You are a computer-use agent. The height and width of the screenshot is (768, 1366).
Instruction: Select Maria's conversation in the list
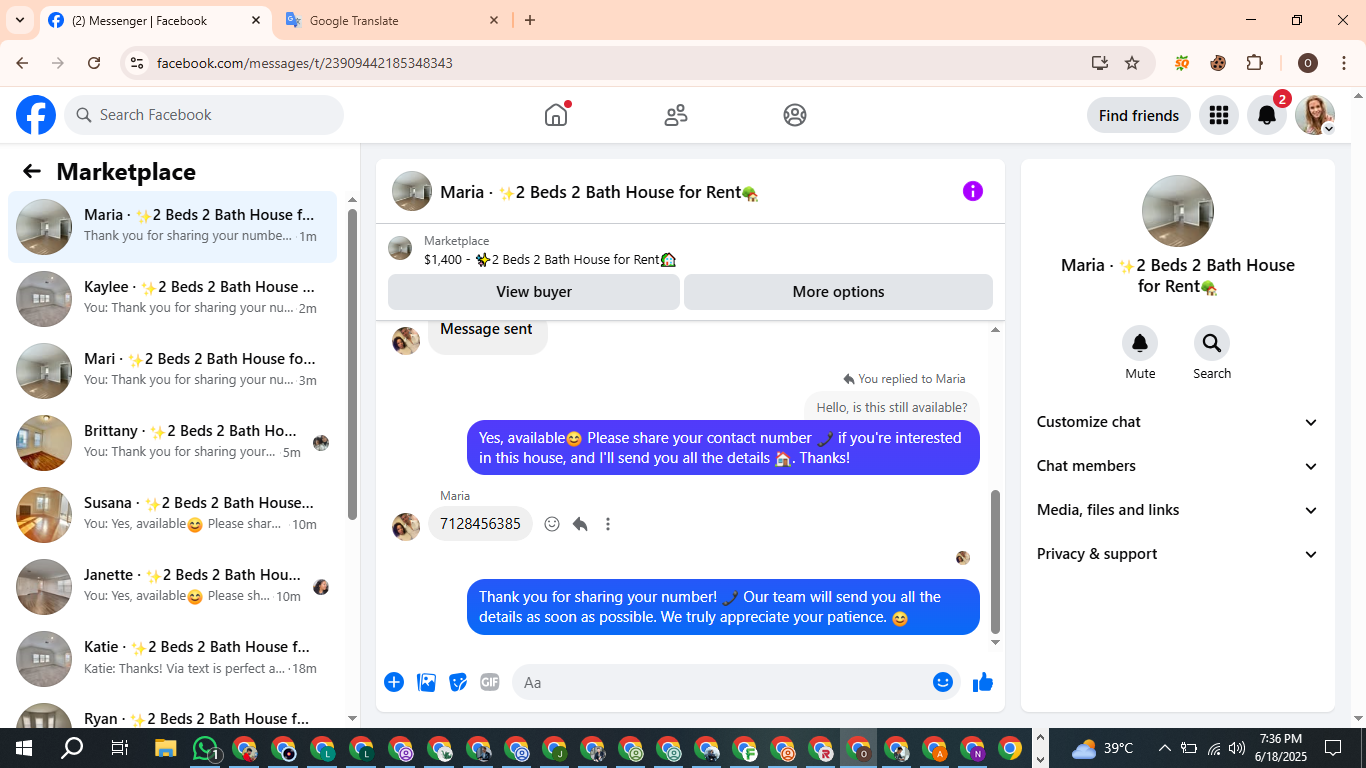[172, 226]
